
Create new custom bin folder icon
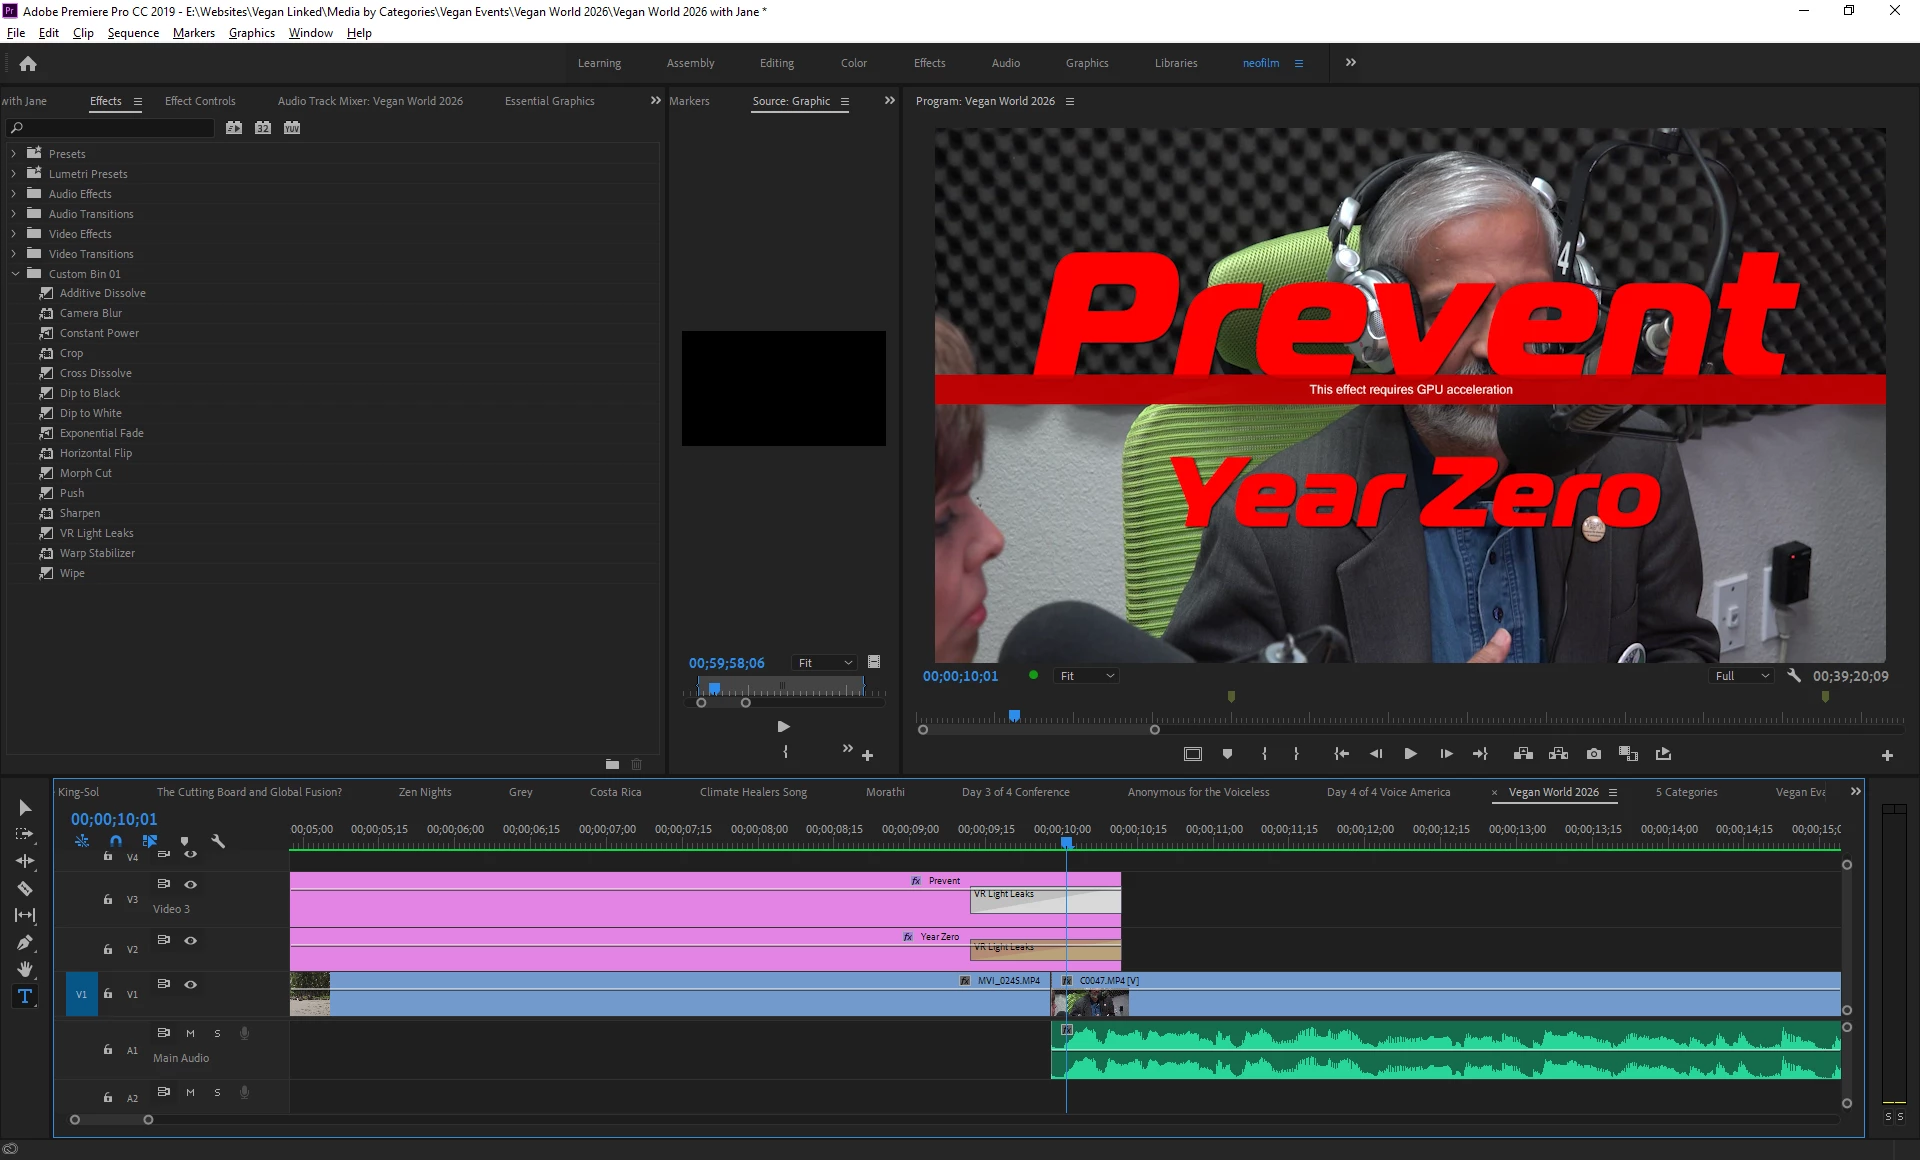tap(612, 764)
